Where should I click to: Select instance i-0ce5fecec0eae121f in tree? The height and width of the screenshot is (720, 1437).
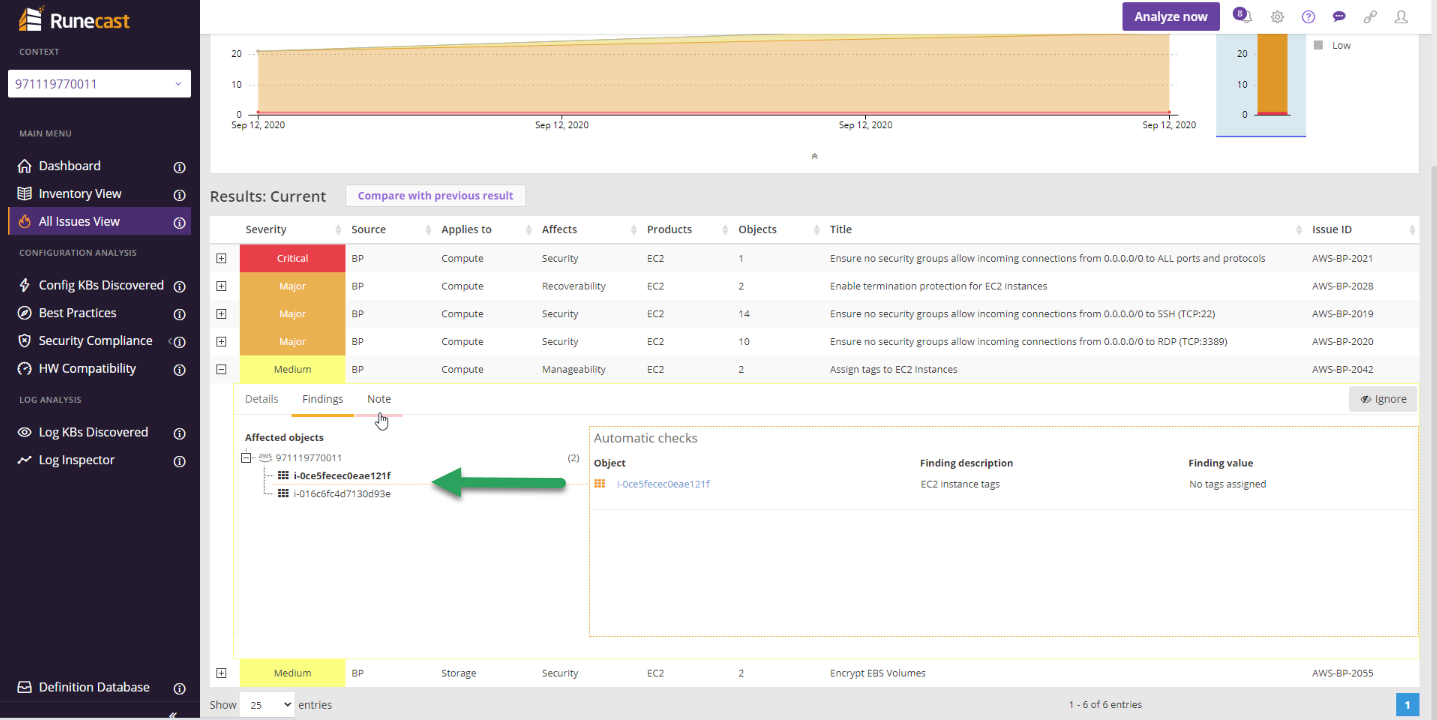[342, 476]
